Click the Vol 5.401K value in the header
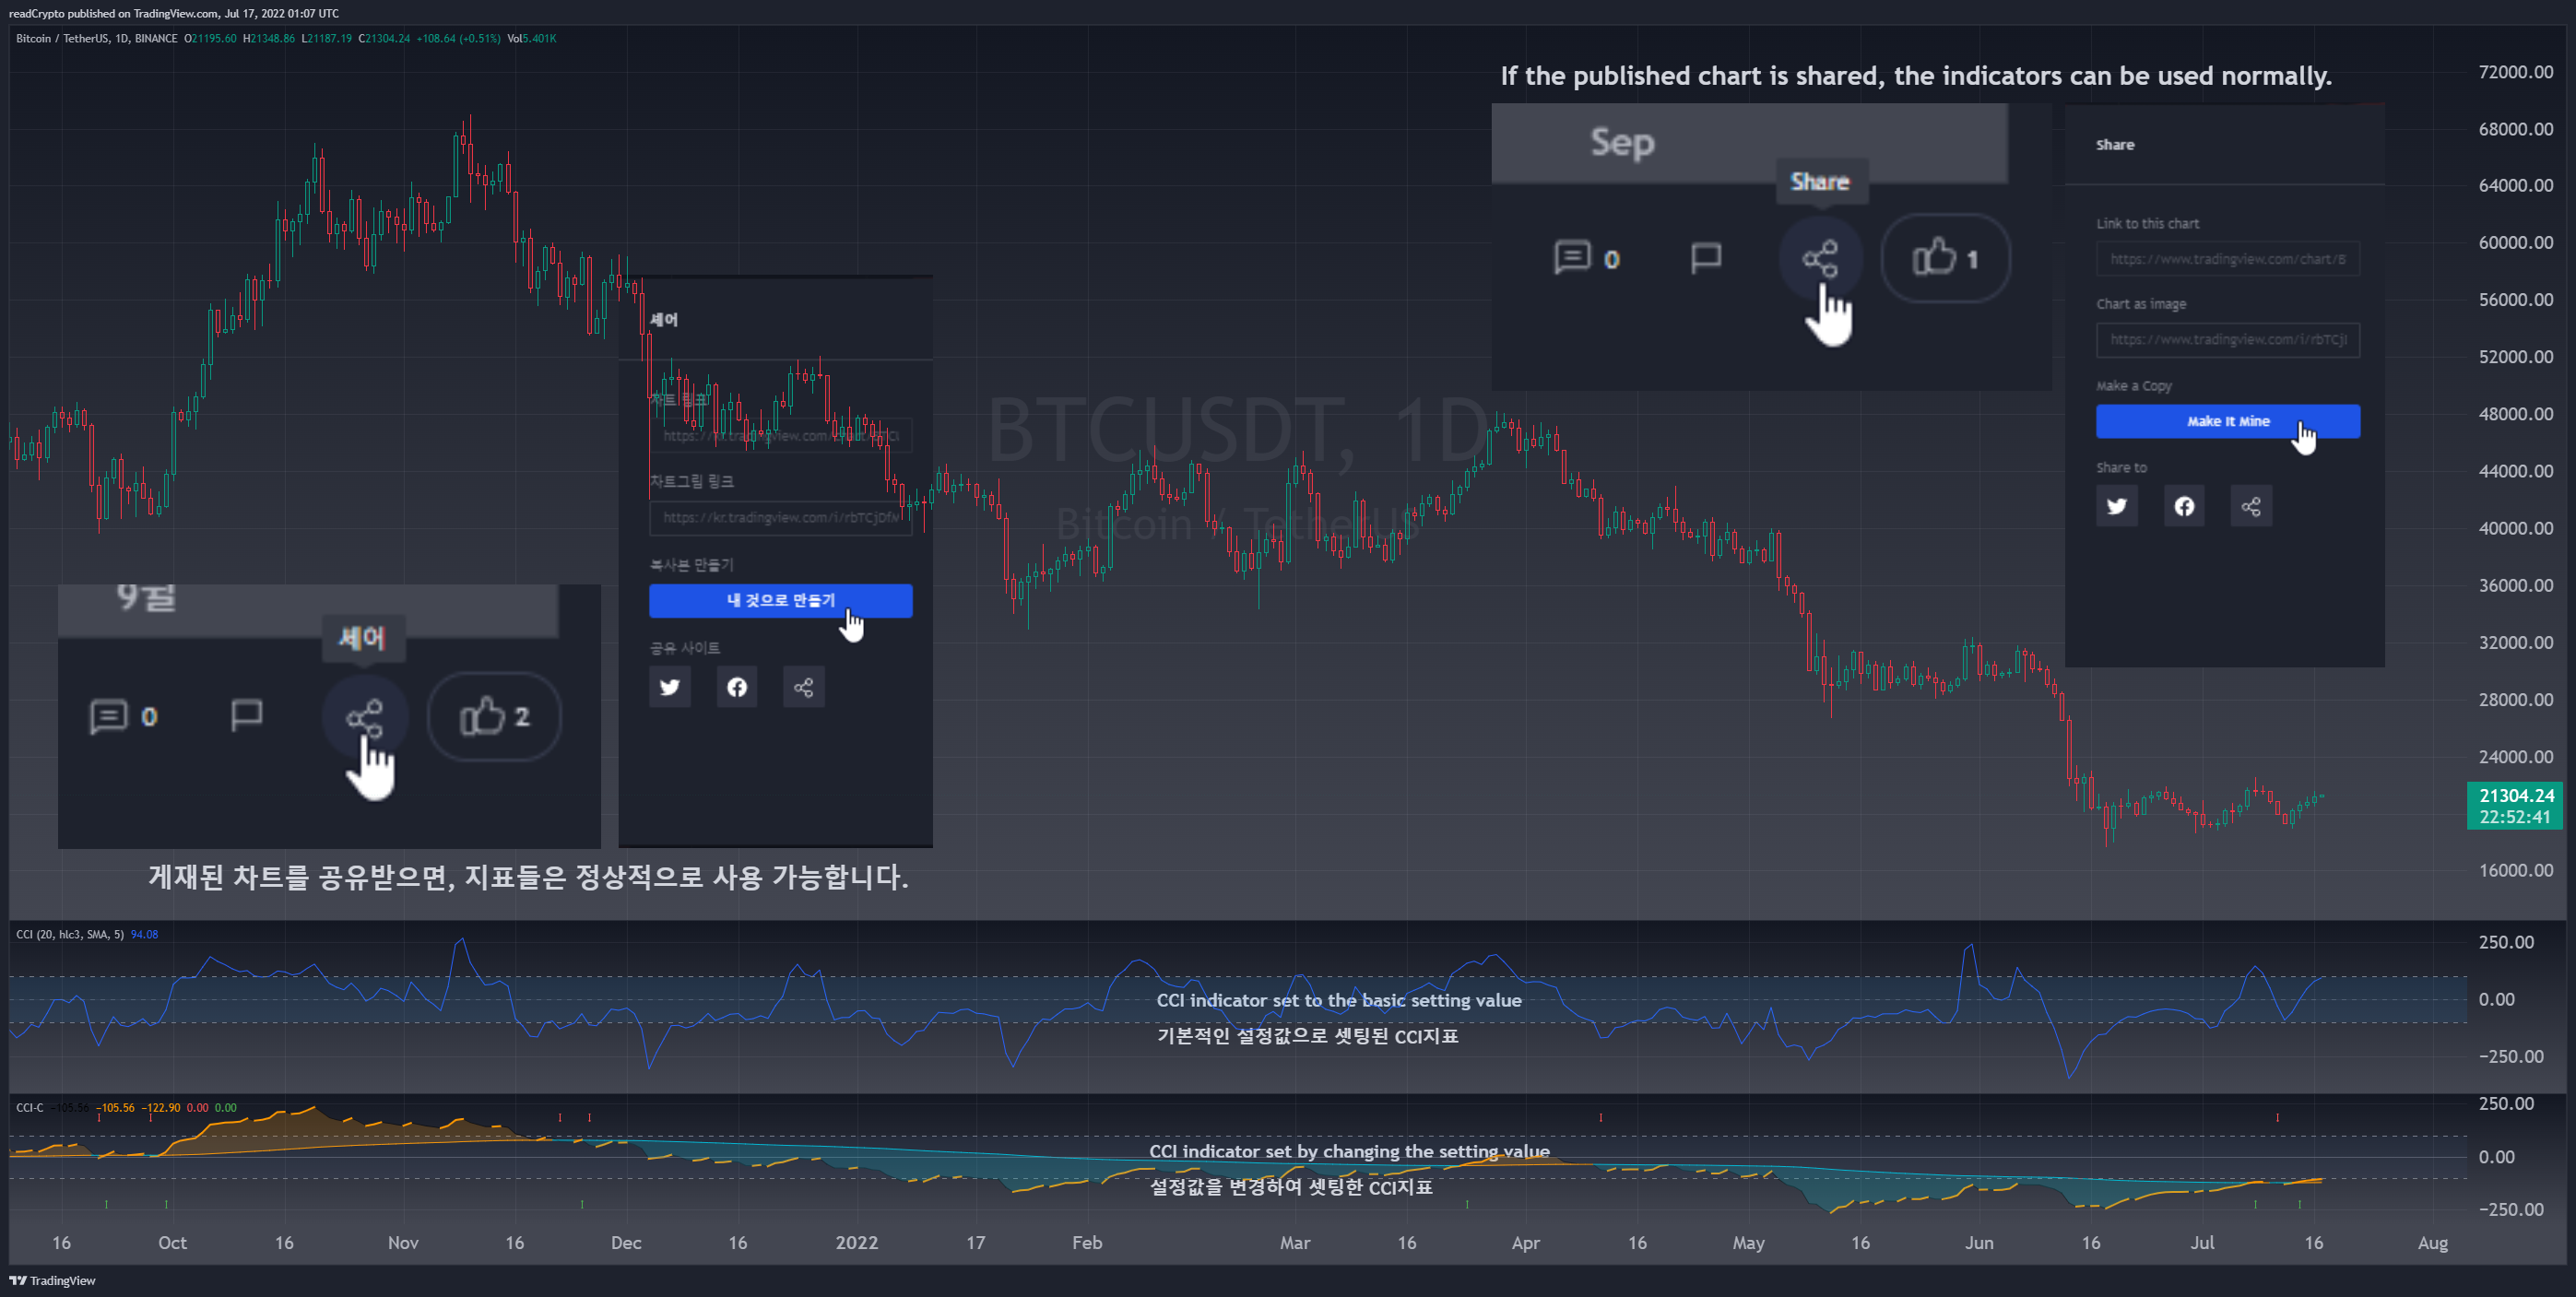Viewport: 2576px width, 1297px height. coord(532,38)
